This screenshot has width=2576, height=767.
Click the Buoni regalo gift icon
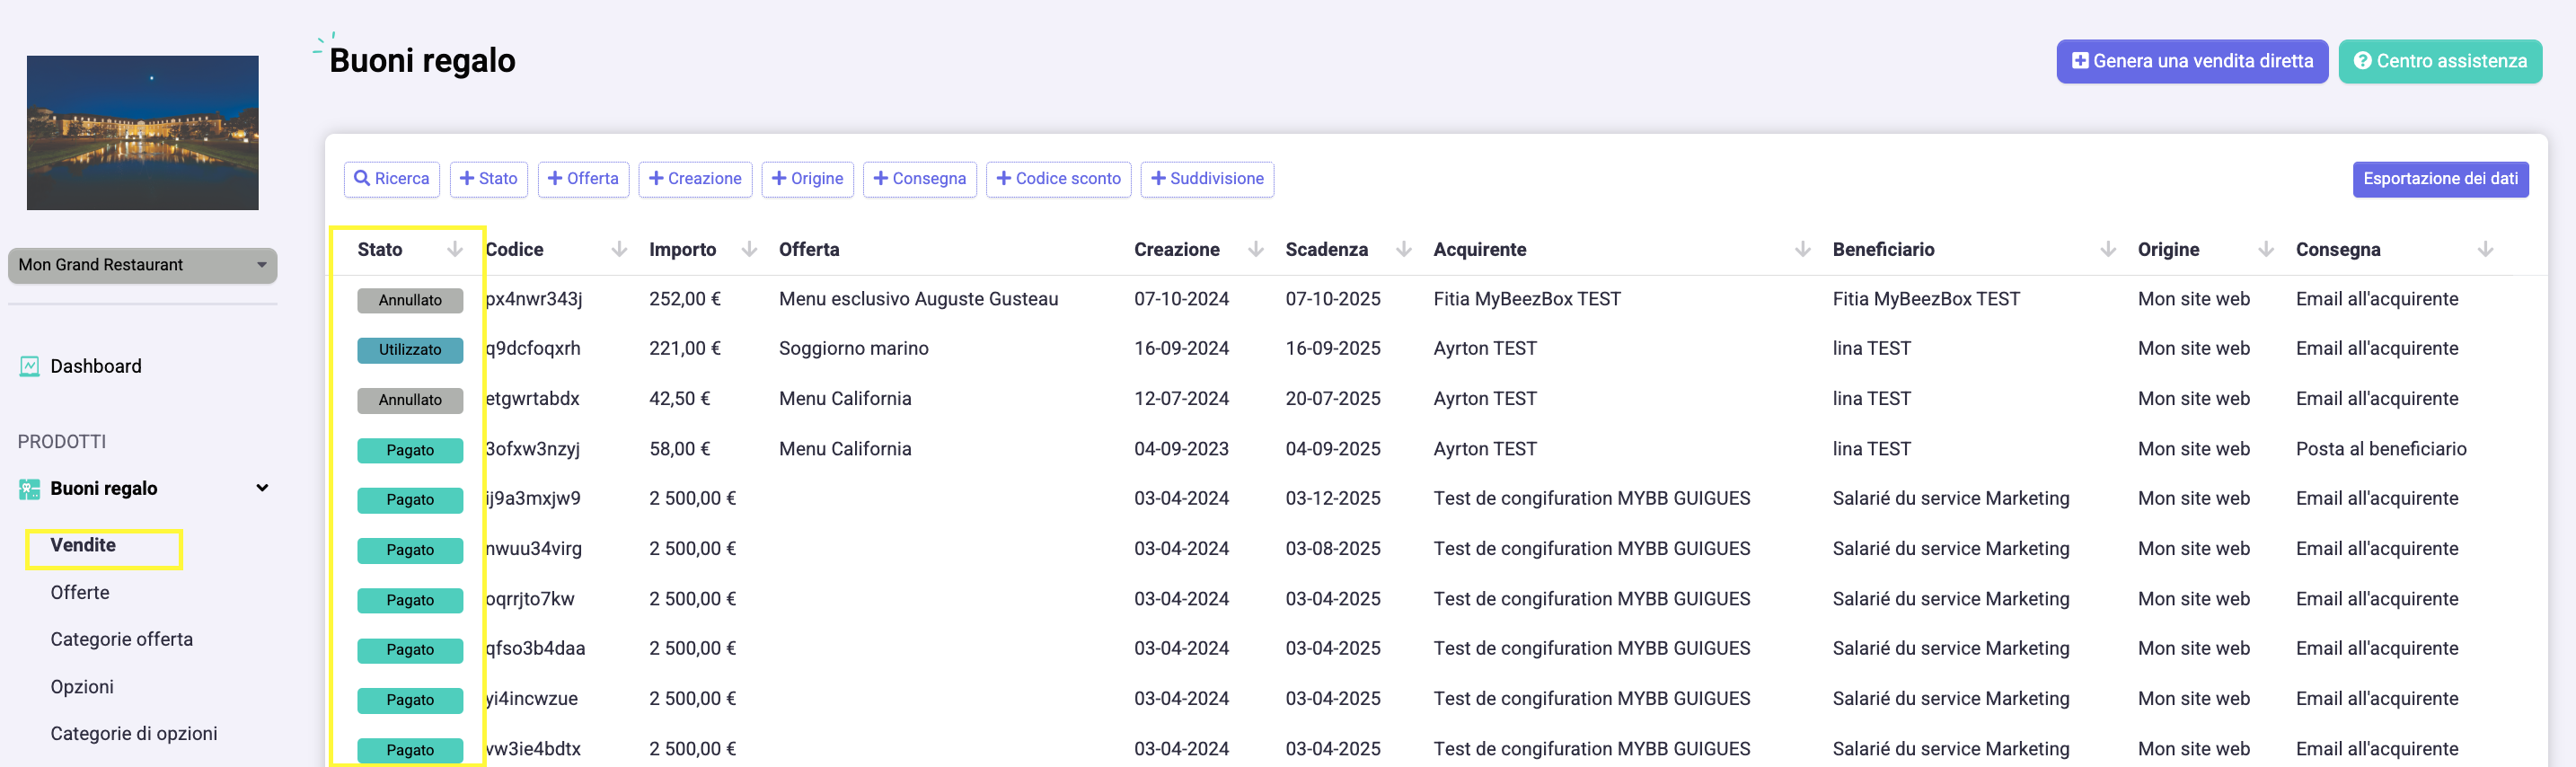point(29,489)
